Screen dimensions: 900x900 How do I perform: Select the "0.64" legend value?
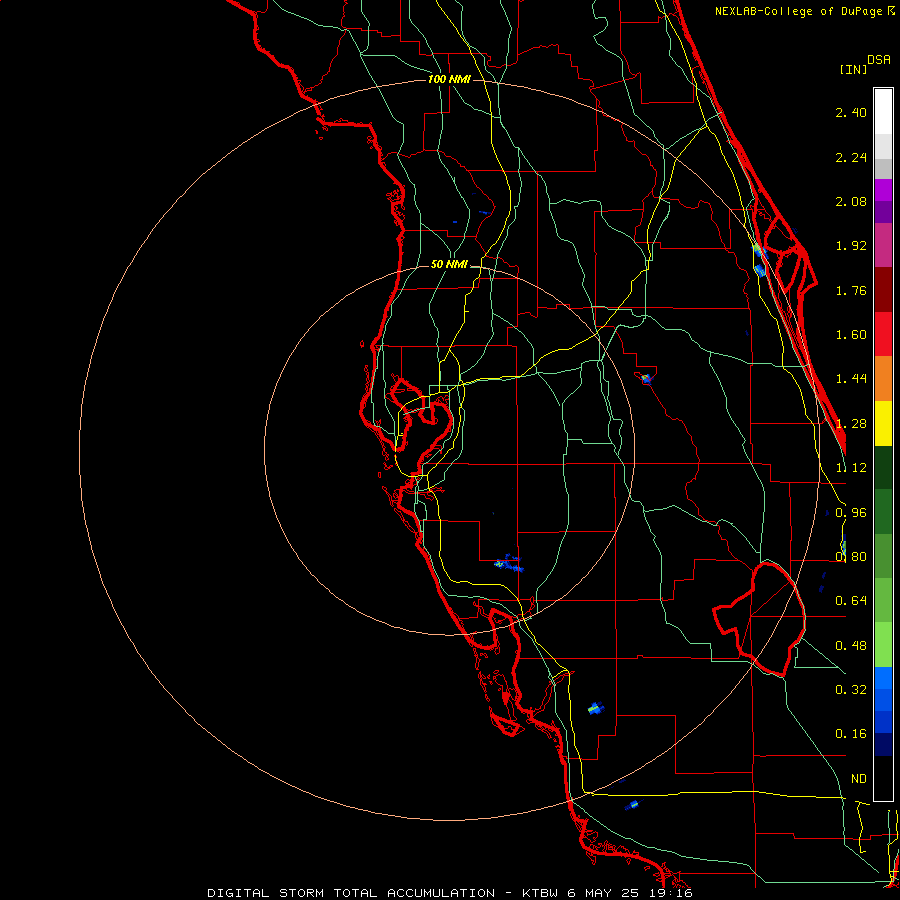[x=851, y=601]
